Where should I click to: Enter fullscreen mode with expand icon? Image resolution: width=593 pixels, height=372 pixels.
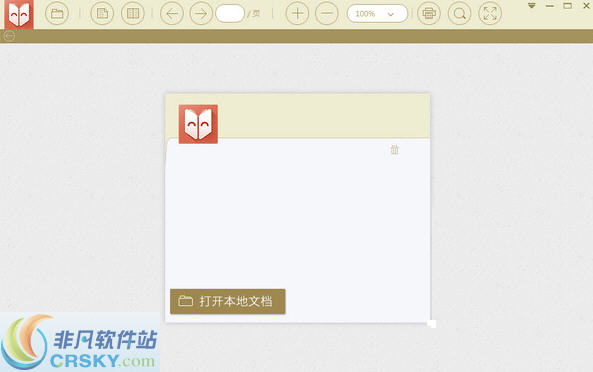point(490,14)
